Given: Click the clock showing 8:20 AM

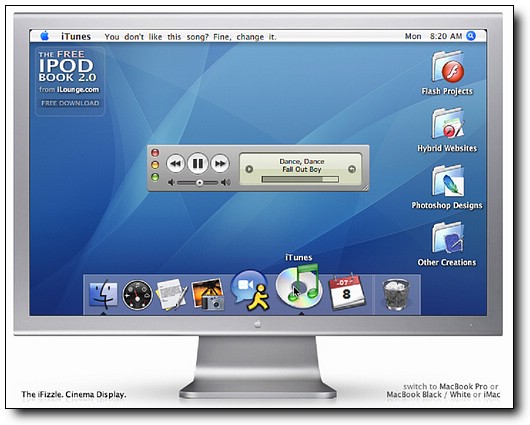Looking at the screenshot, I should (x=446, y=36).
